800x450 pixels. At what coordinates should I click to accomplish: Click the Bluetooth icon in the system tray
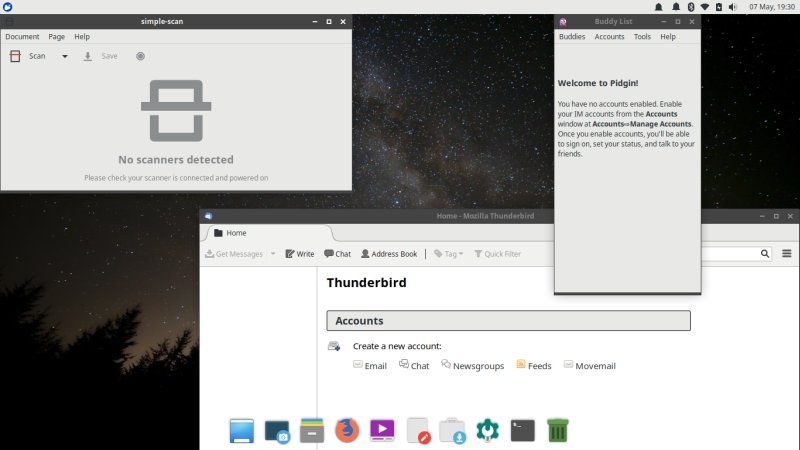pyautogui.click(x=691, y=7)
